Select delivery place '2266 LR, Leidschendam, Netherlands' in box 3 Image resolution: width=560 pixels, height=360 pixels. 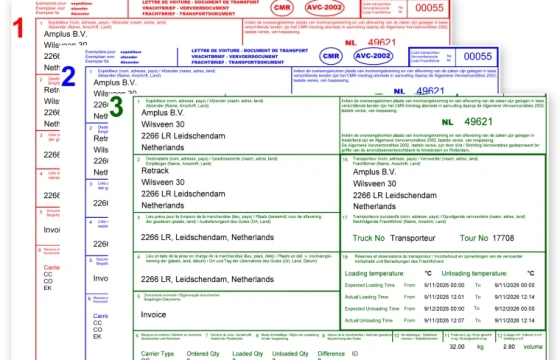coord(208,238)
